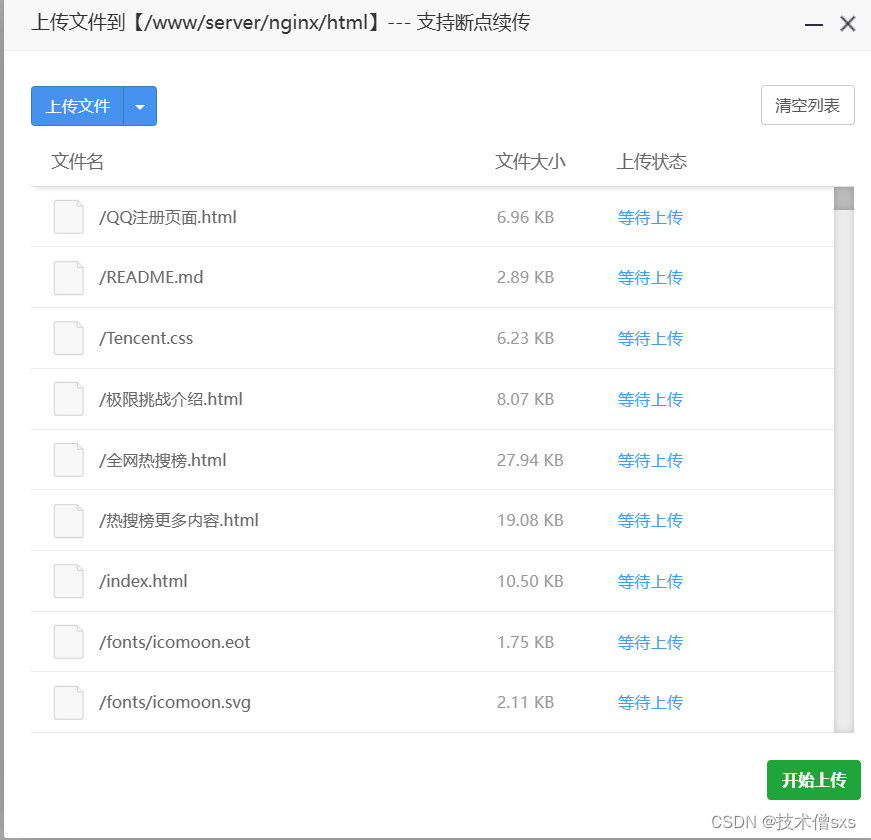The height and width of the screenshot is (840, 871).
Task: Start uploading with 开始上传 button
Action: (813, 780)
